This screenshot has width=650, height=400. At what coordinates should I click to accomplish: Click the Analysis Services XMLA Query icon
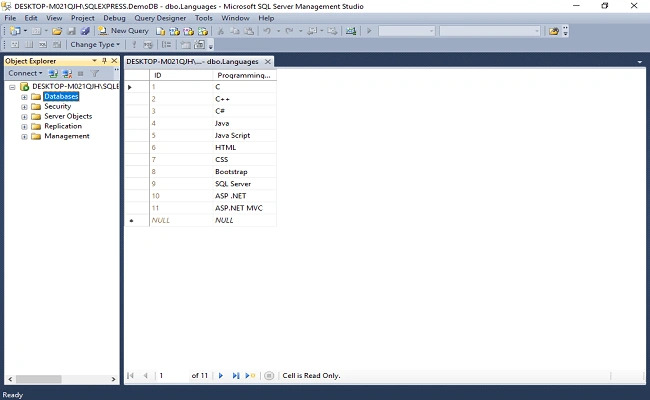(203, 31)
